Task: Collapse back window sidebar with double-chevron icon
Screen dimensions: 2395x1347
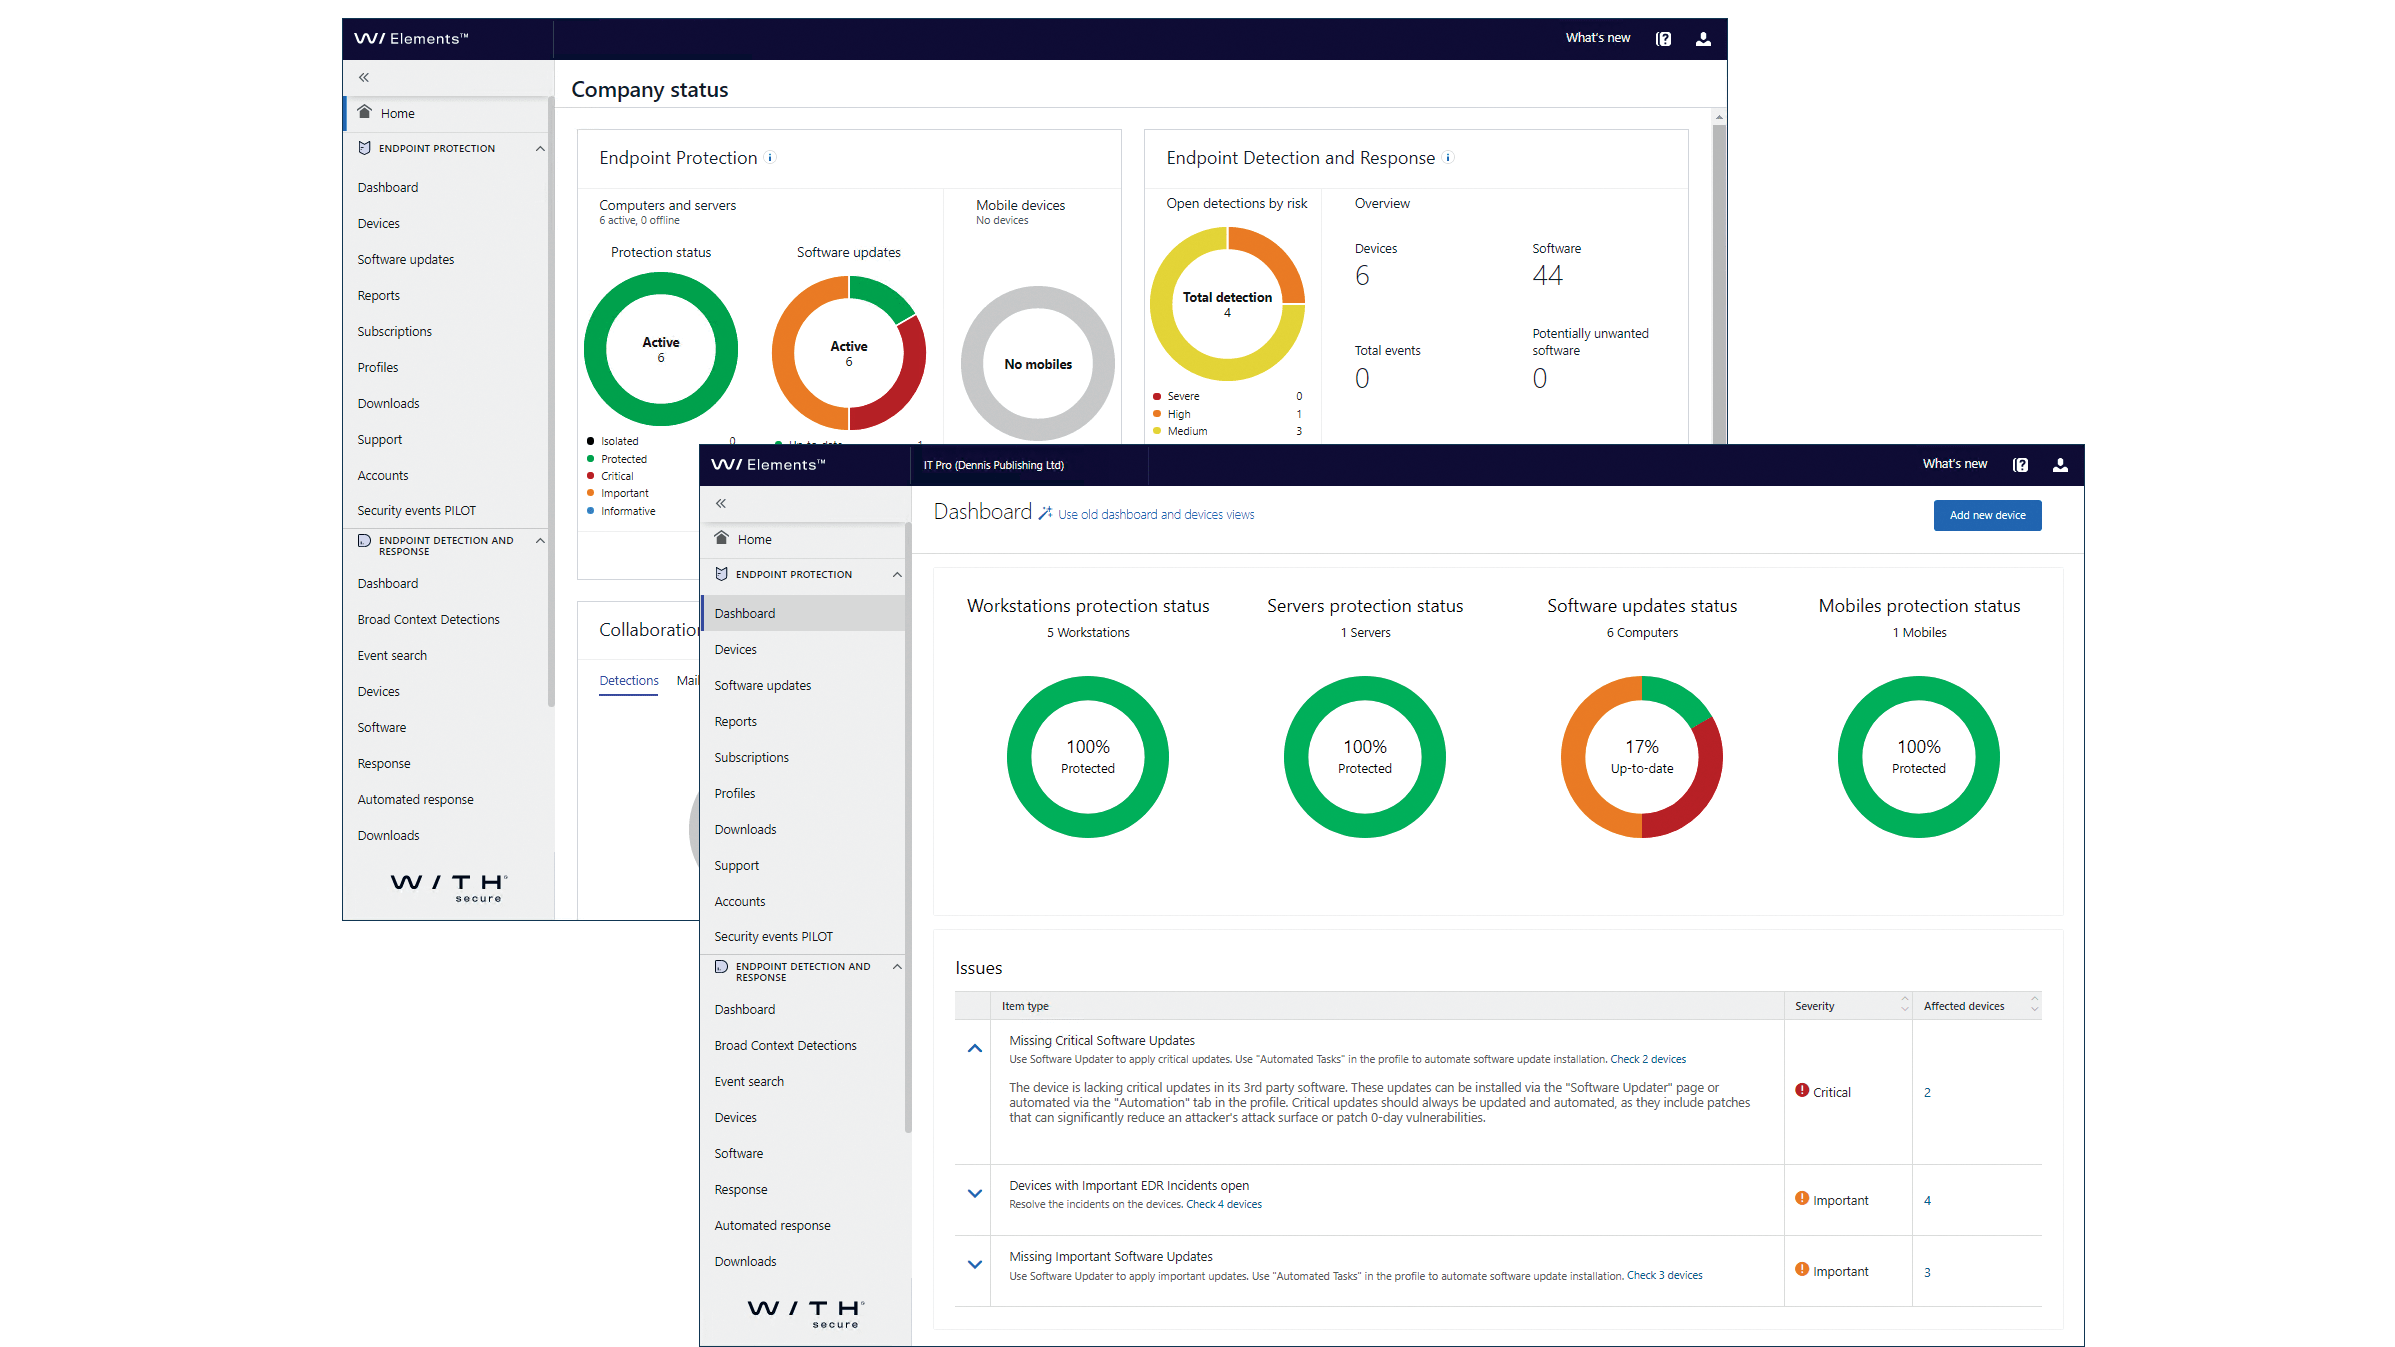Action: (364, 77)
